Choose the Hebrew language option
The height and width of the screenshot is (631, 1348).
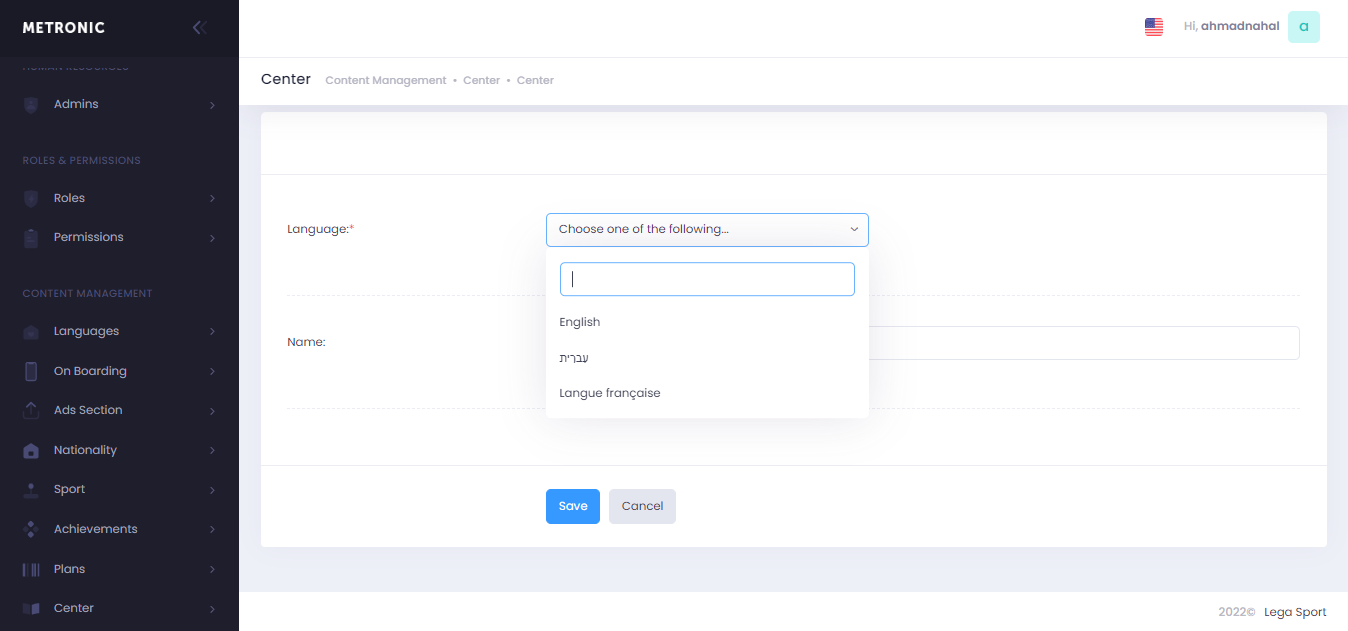point(574,358)
